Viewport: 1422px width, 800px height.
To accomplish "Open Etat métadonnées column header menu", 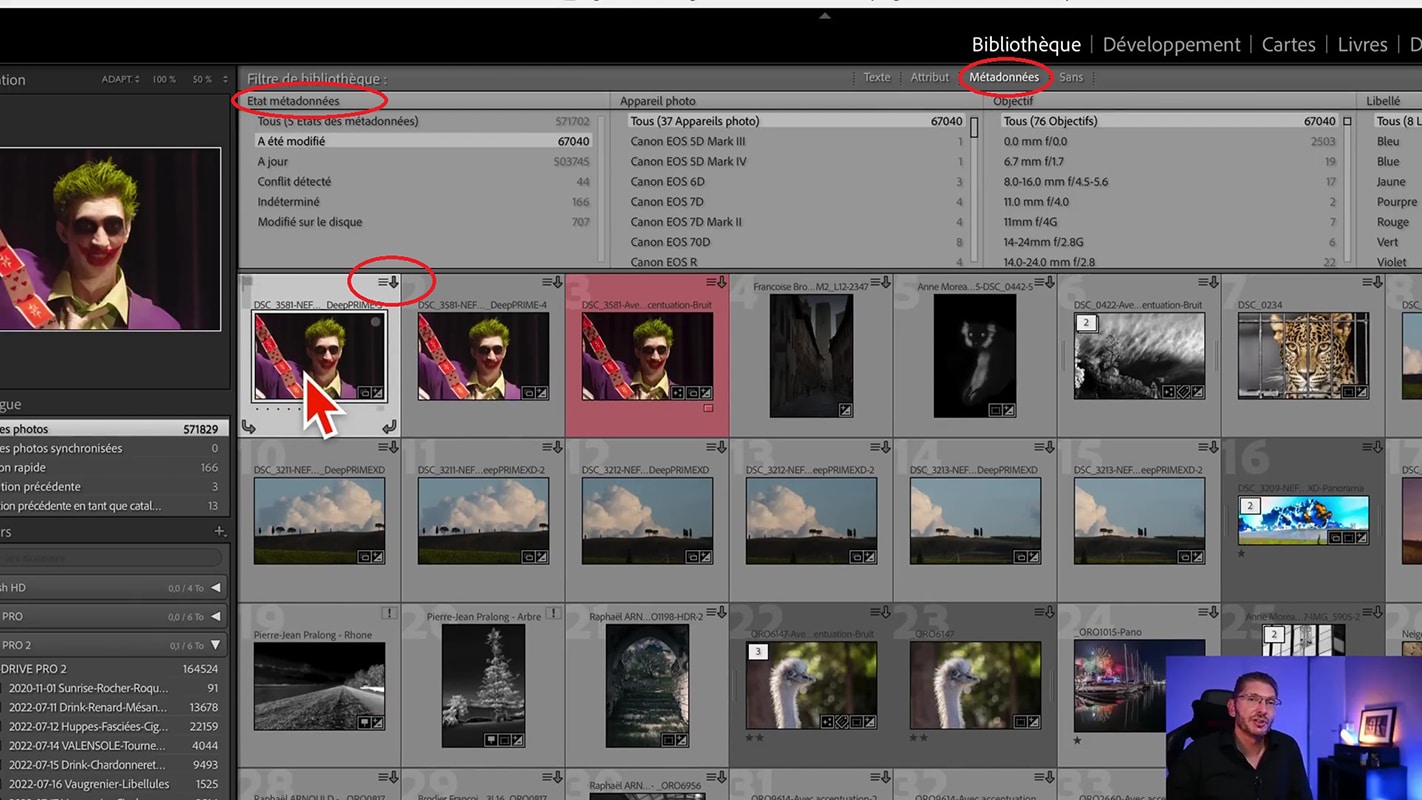I will click(x=293, y=101).
